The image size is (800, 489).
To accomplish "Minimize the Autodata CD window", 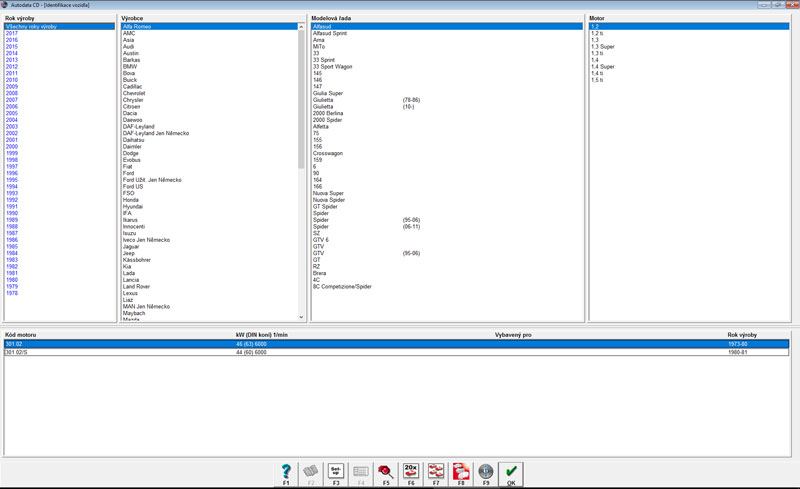I will [x=764, y=5].
